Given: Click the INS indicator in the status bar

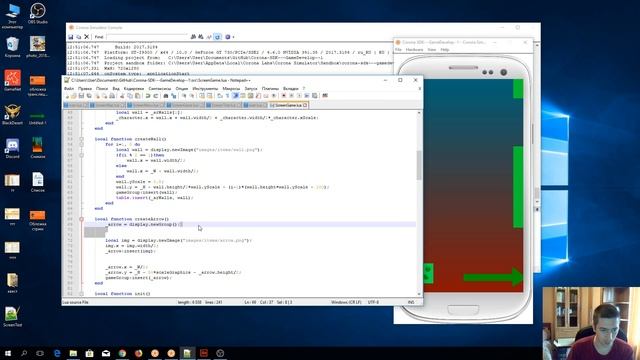Looking at the screenshot, I should (x=411, y=302).
